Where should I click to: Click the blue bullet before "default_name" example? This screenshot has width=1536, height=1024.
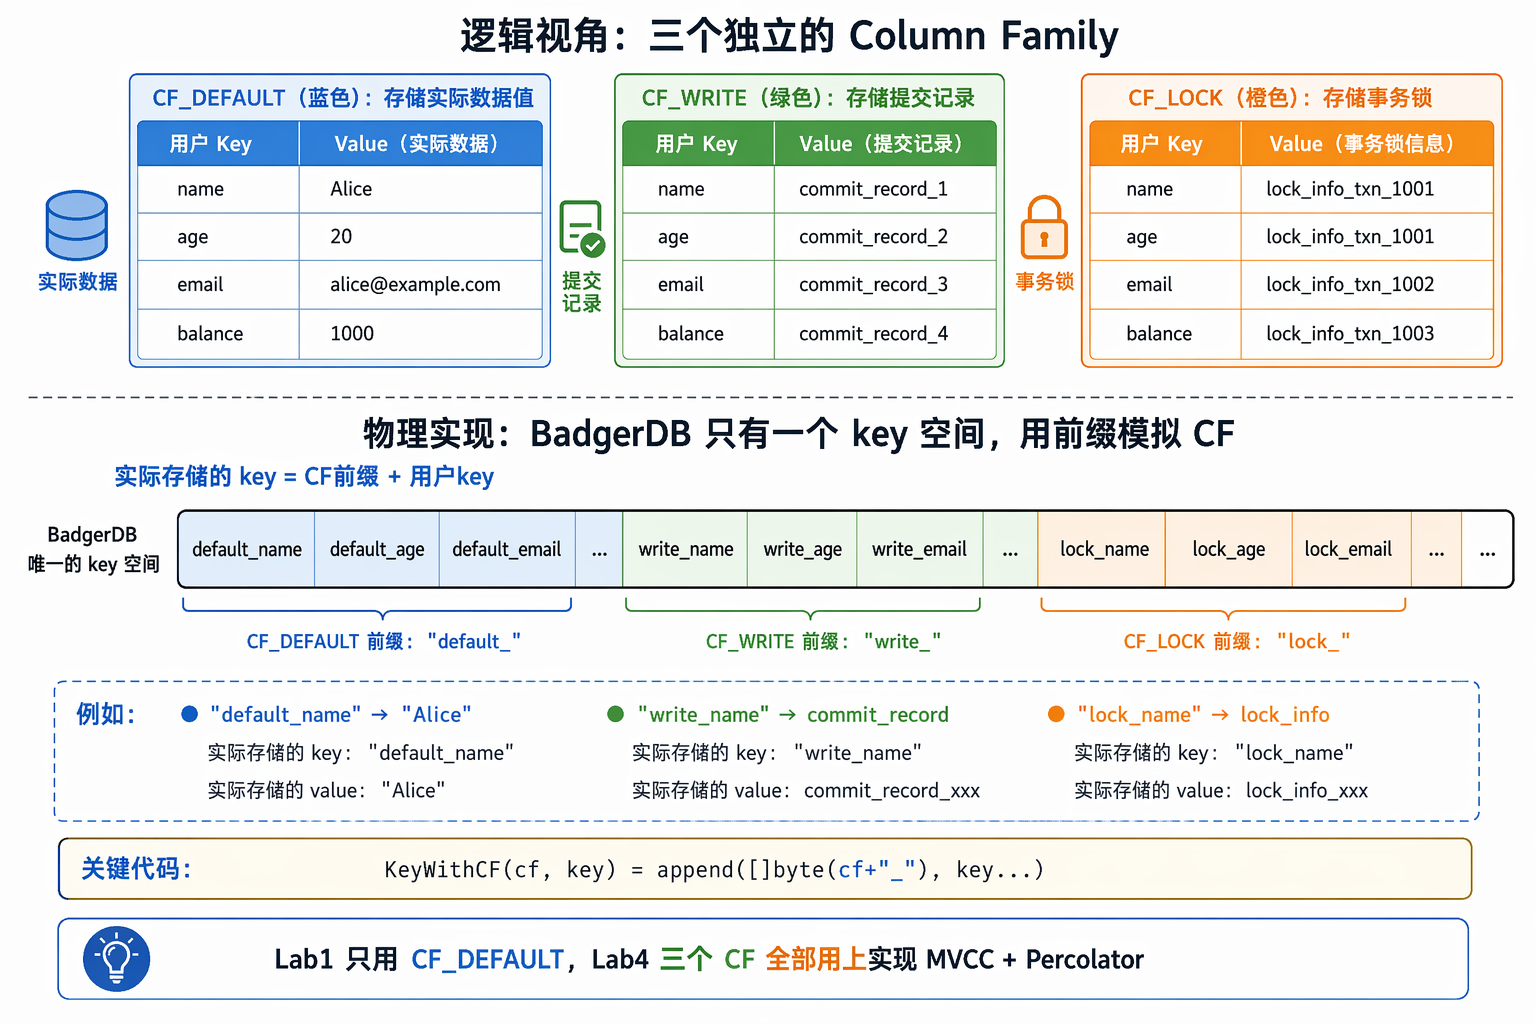pyautogui.click(x=190, y=714)
